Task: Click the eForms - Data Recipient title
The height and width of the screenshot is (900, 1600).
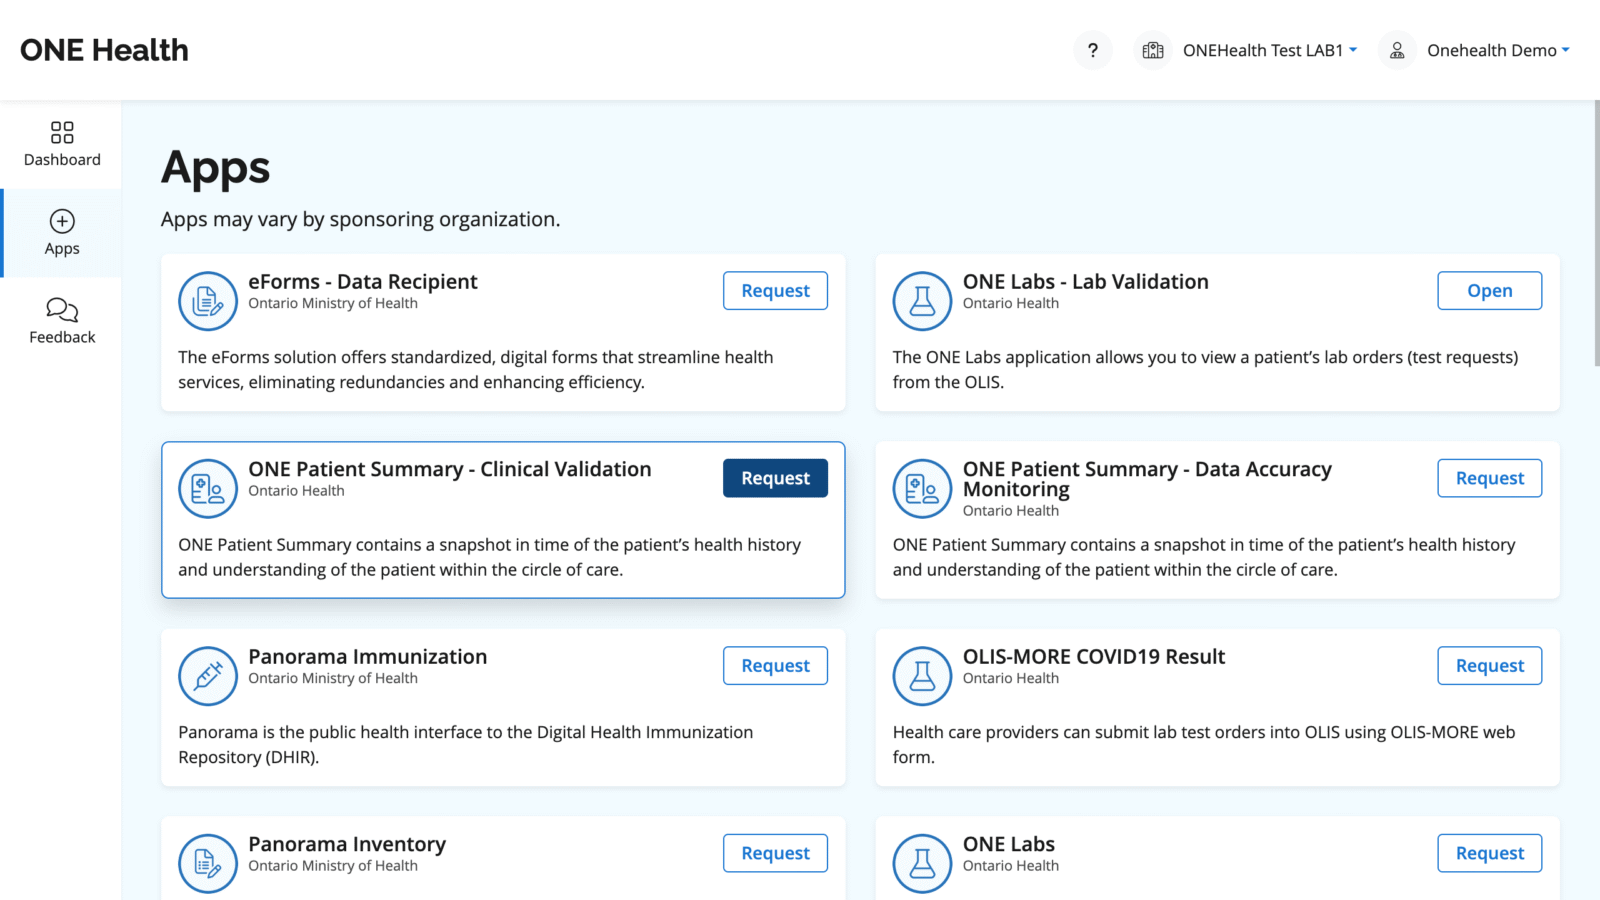Action: [363, 282]
